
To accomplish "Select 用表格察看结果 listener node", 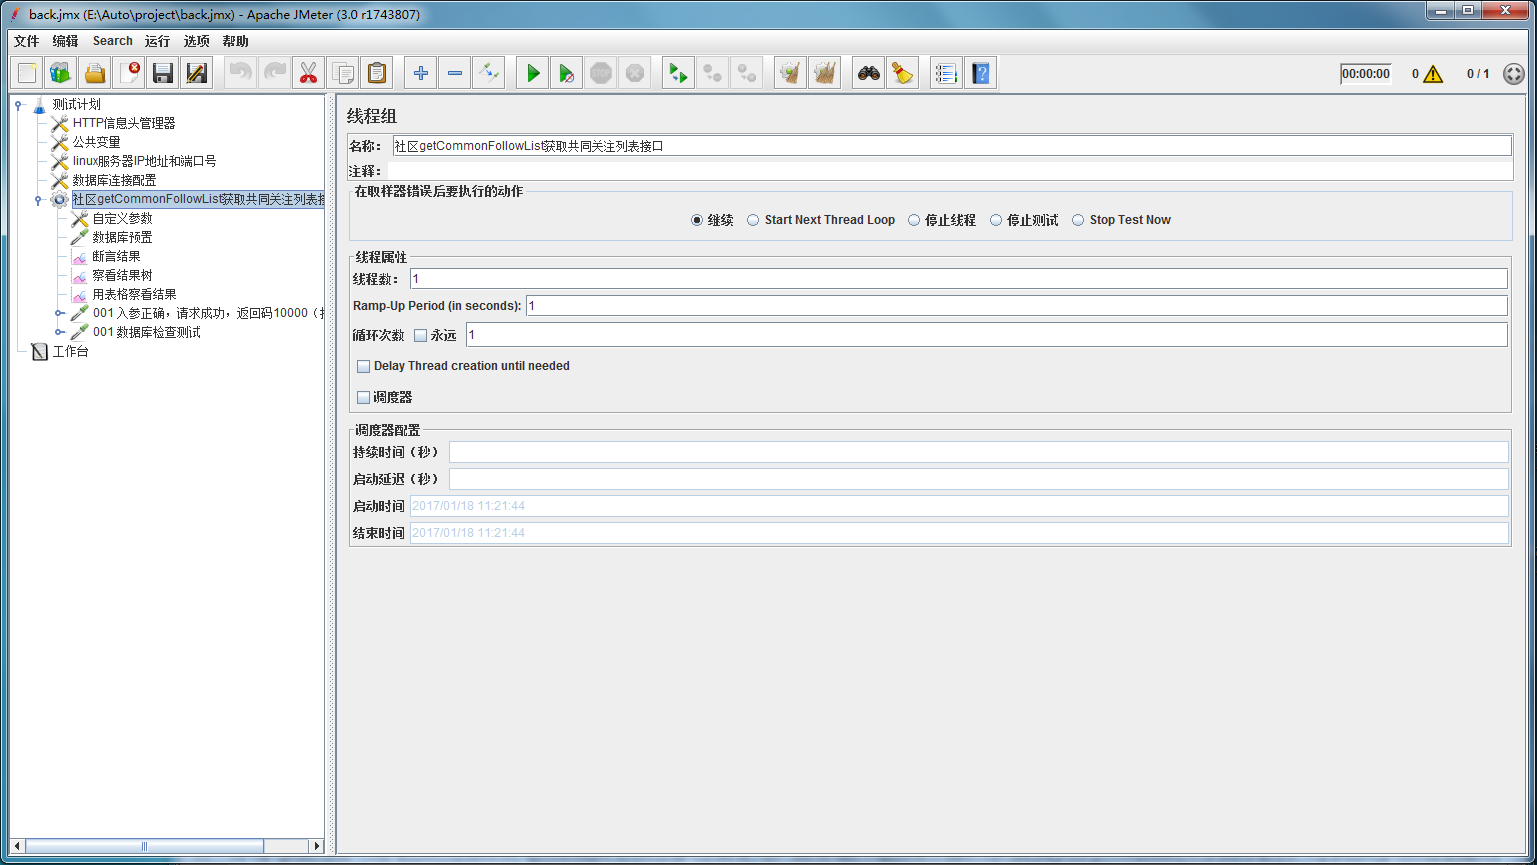I will tap(135, 294).
